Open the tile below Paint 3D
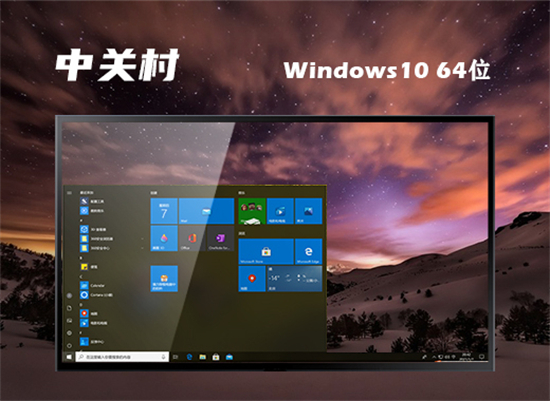 point(164,279)
